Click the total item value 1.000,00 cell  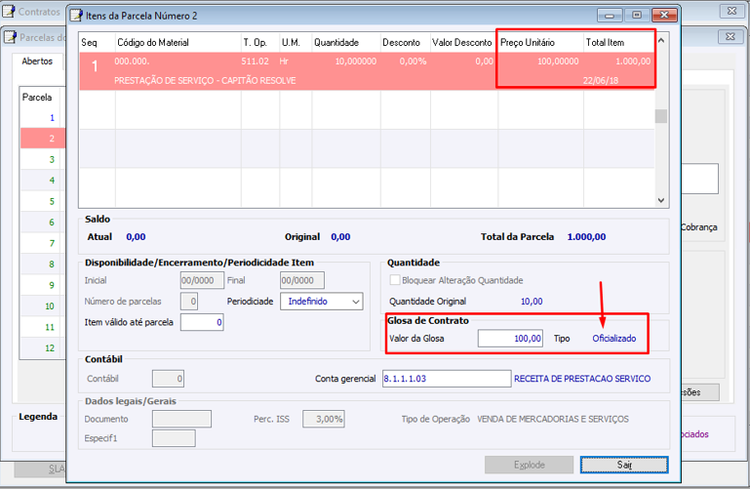(x=632, y=61)
